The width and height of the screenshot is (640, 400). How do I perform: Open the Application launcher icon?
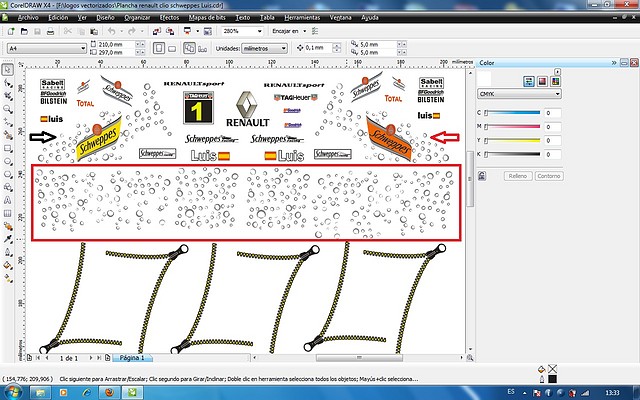click(x=188, y=31)
